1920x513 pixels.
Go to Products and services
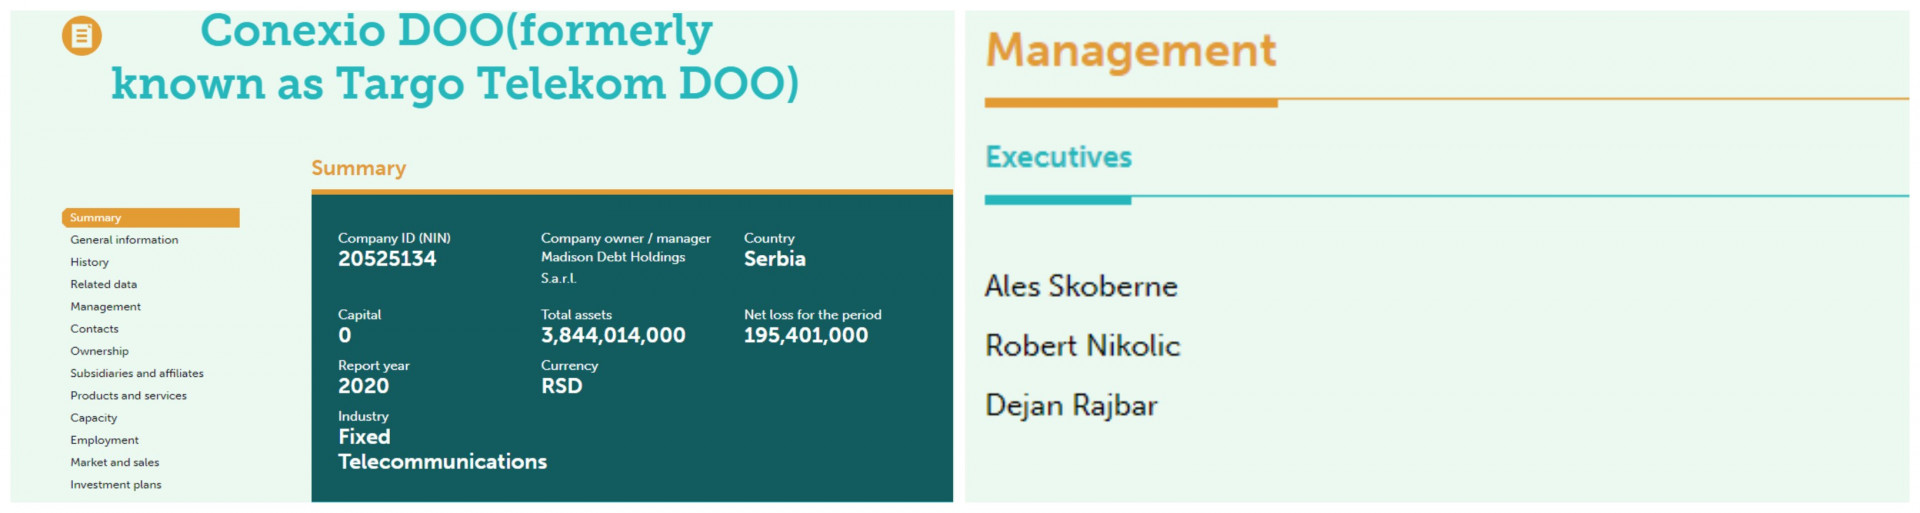pyautogui.click(x=128, y=396)
